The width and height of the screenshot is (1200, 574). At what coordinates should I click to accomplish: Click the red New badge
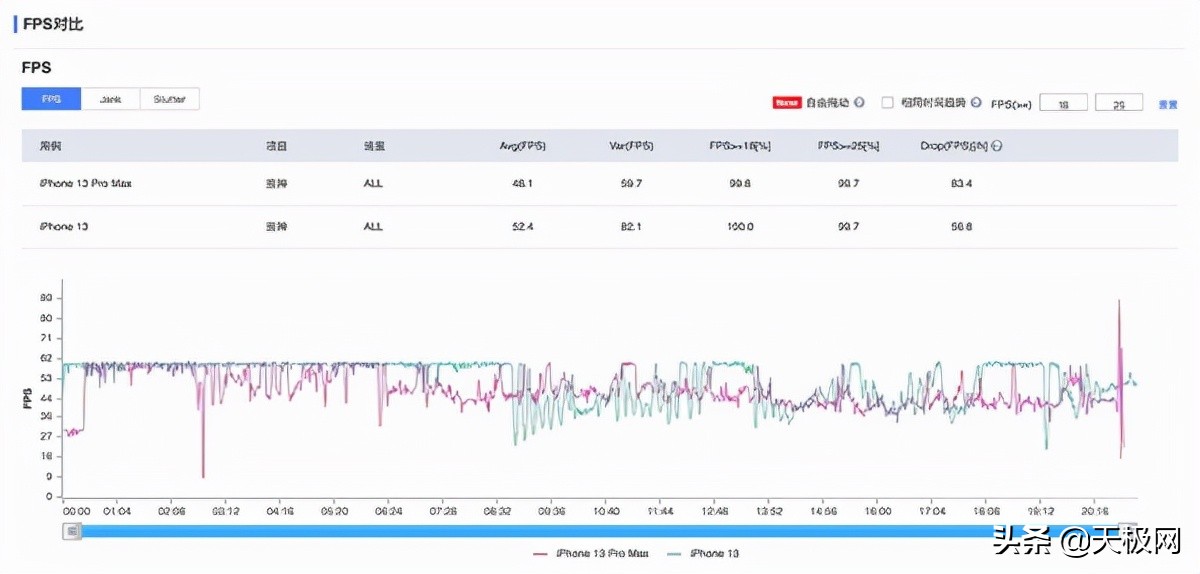787,103
